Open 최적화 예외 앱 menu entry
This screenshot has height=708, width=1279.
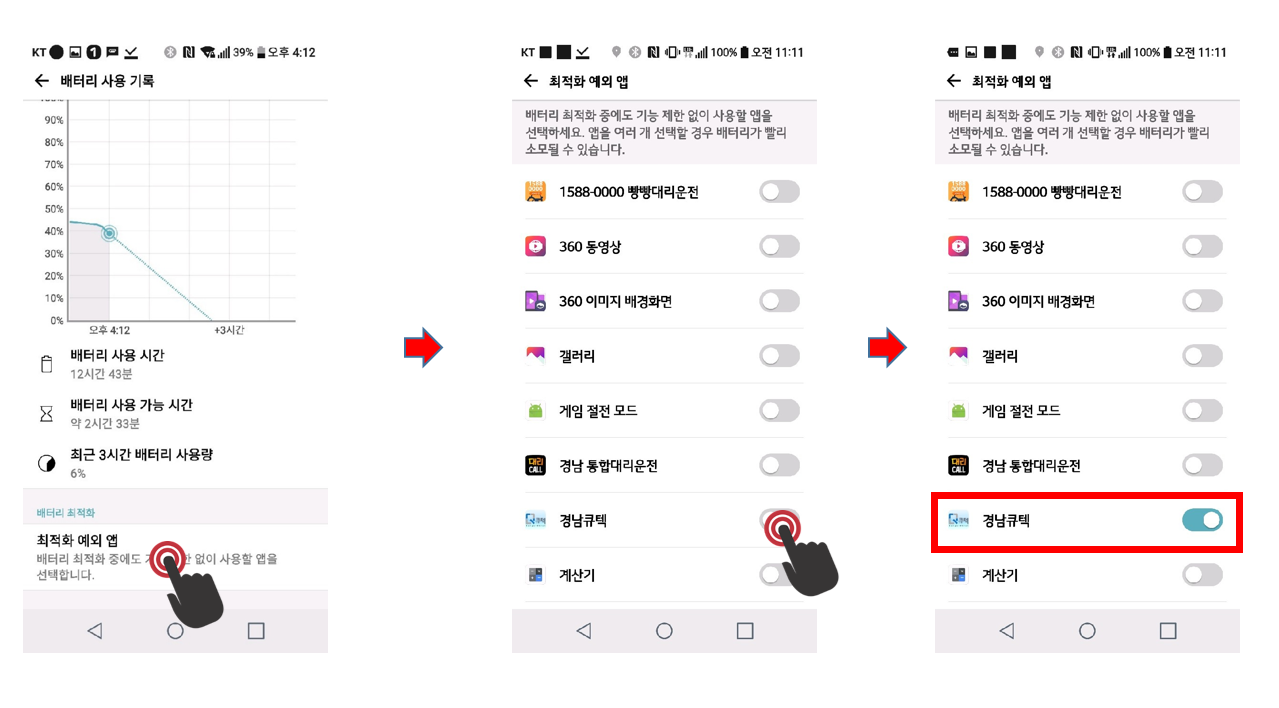pos(175,558)
